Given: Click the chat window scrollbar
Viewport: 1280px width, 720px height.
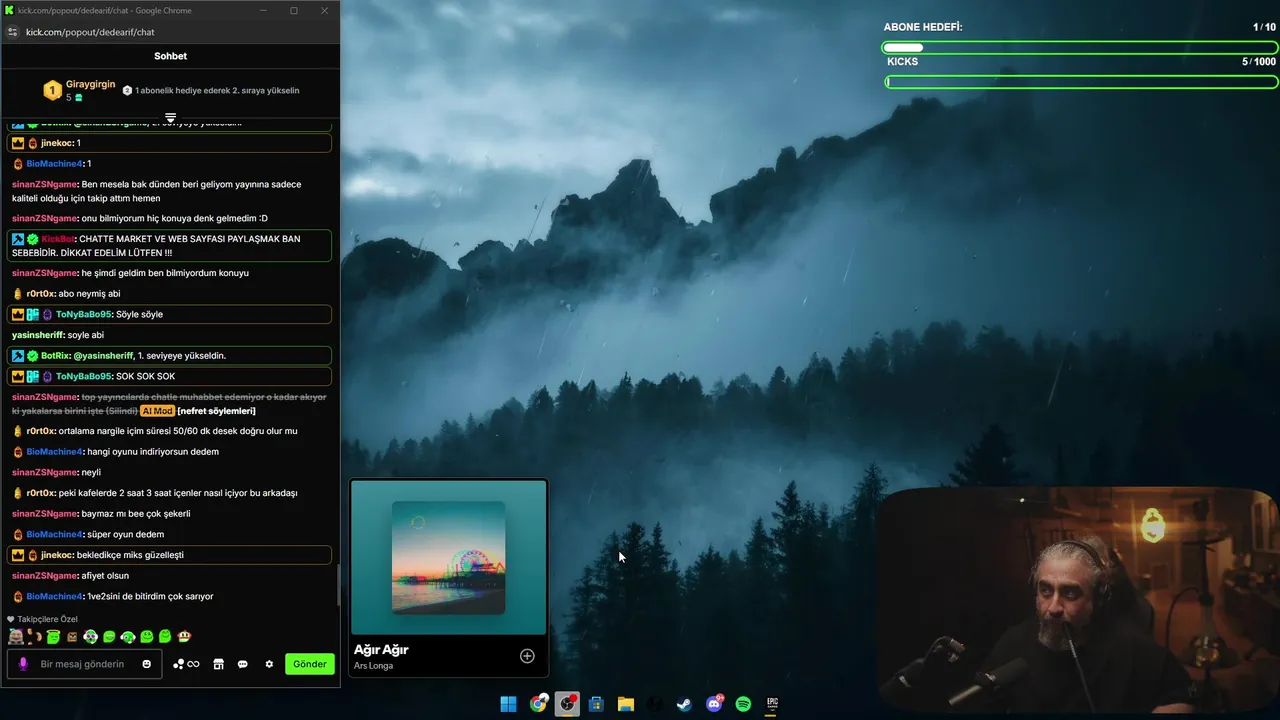Looking at the screenshot, I should (x=338, y=584).
